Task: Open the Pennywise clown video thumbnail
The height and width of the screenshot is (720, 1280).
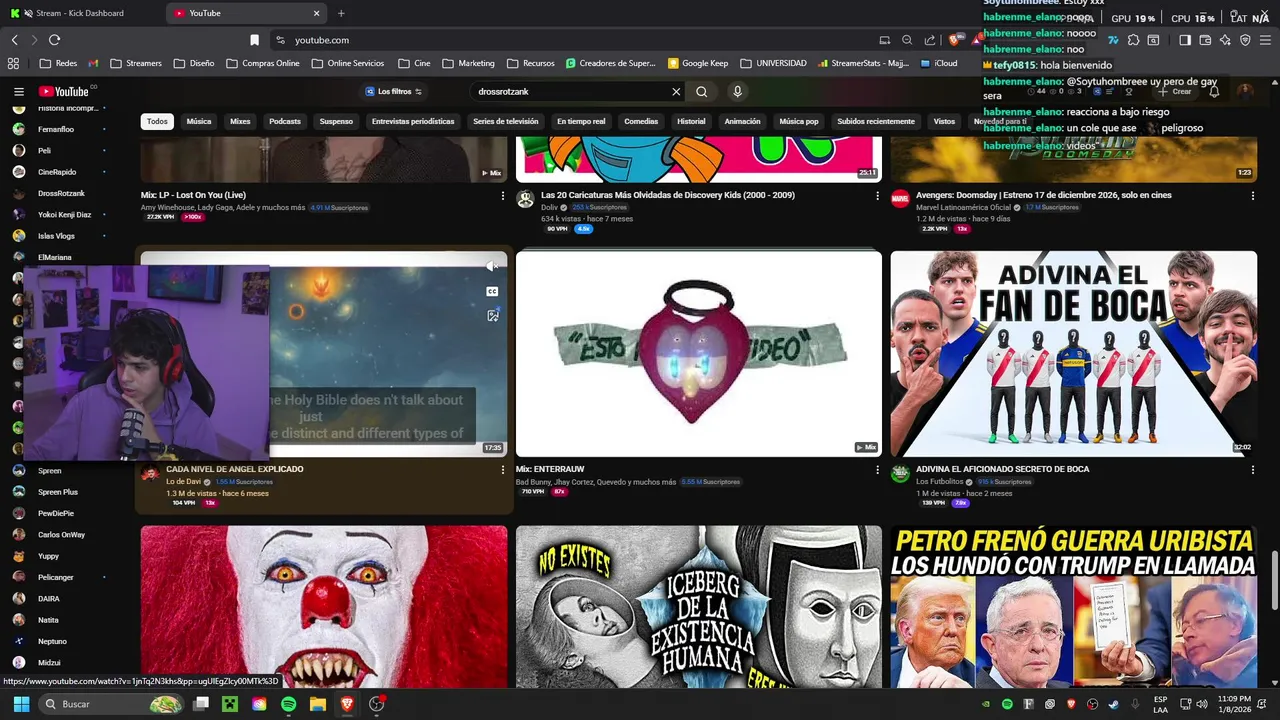Action: pyautogui.click(x=324, y=606)
